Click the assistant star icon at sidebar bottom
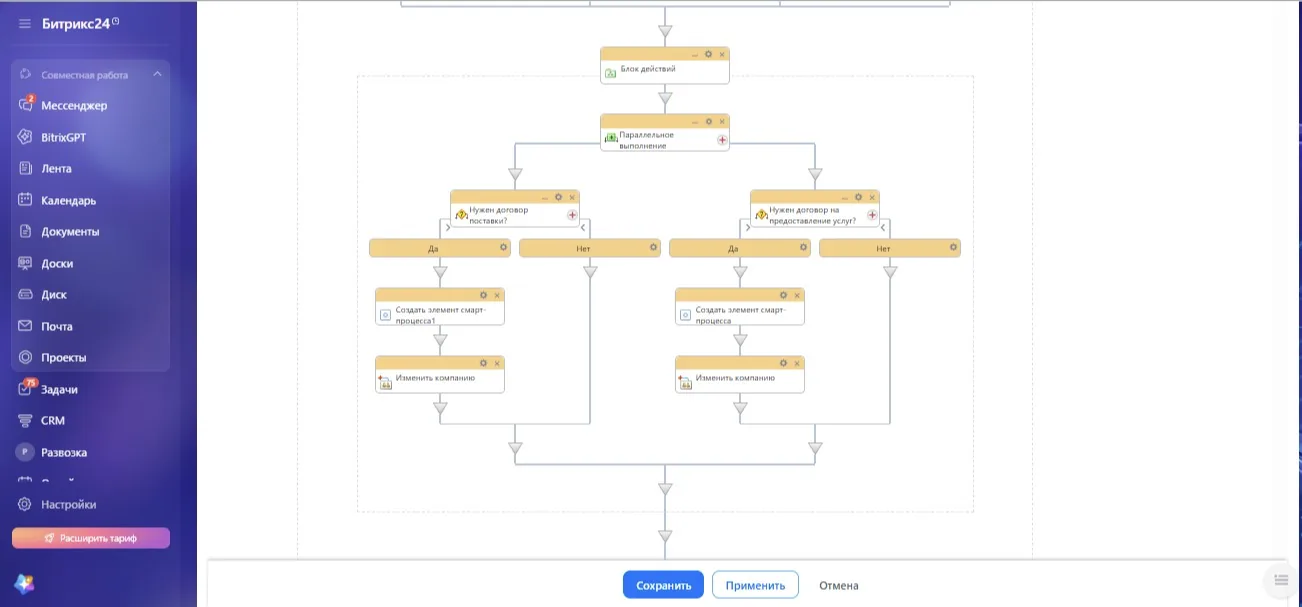Image resolution: width=1302 pixels, height=607 pixels. [x=24, y=583]
